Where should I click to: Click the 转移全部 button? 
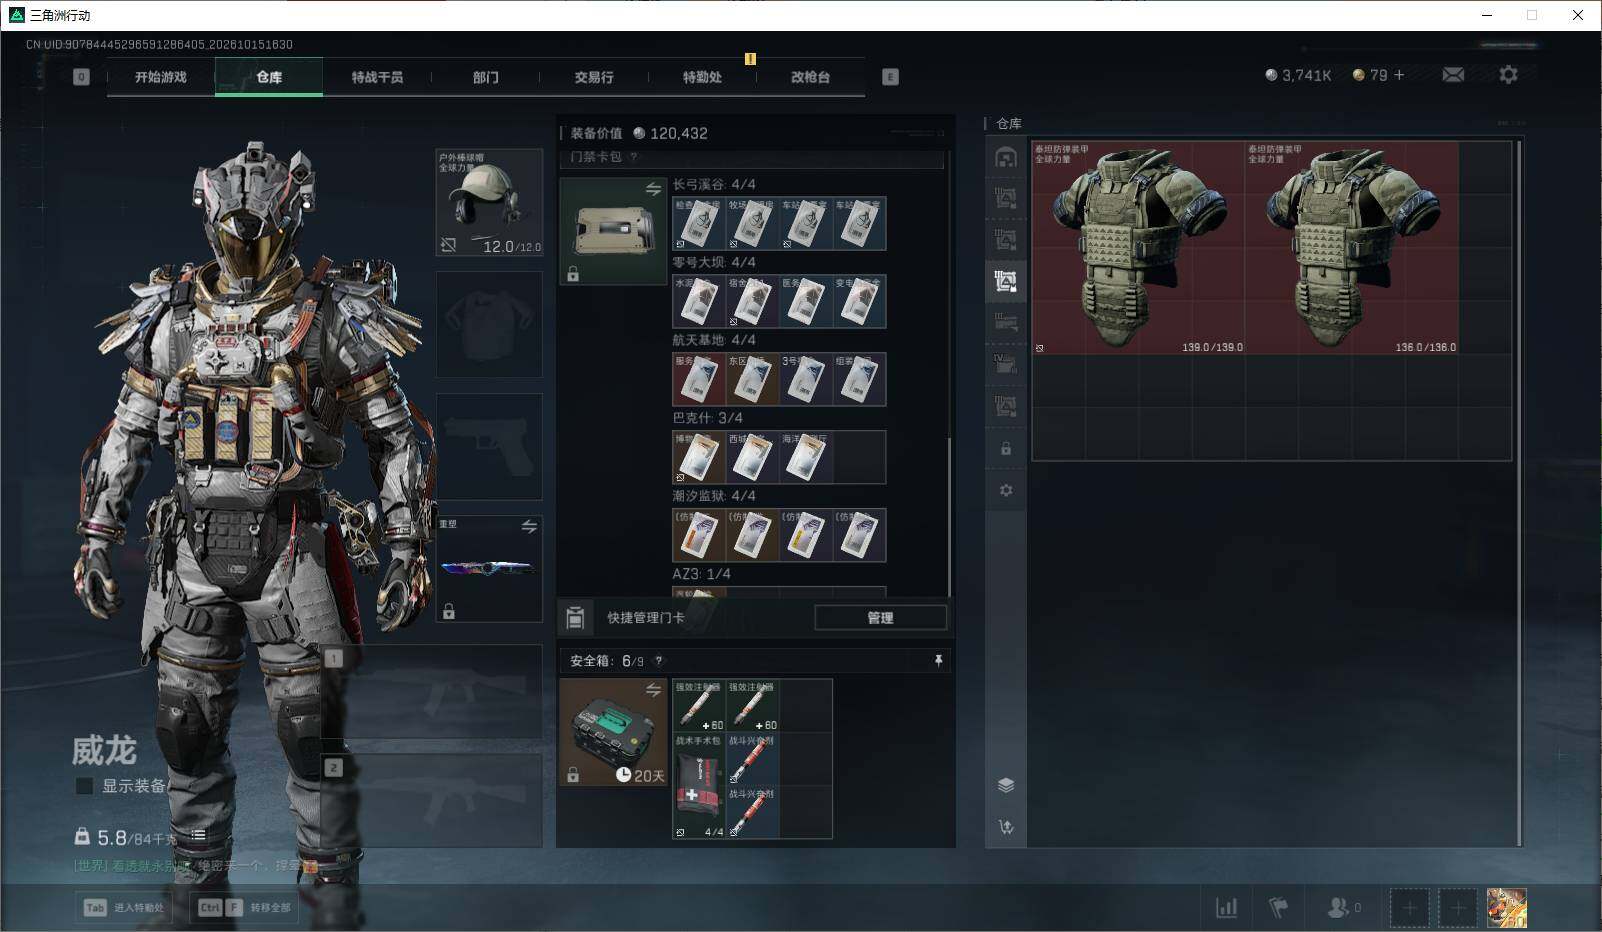tap(245, 907)
